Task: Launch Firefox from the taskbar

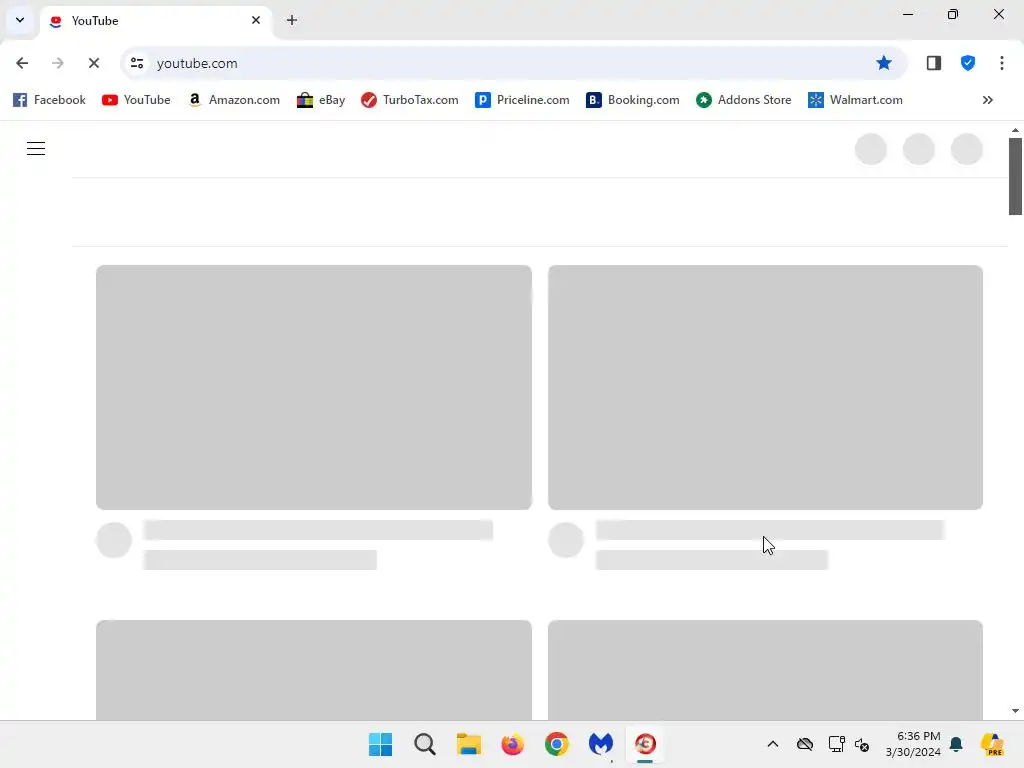Action: coord(513,744)
